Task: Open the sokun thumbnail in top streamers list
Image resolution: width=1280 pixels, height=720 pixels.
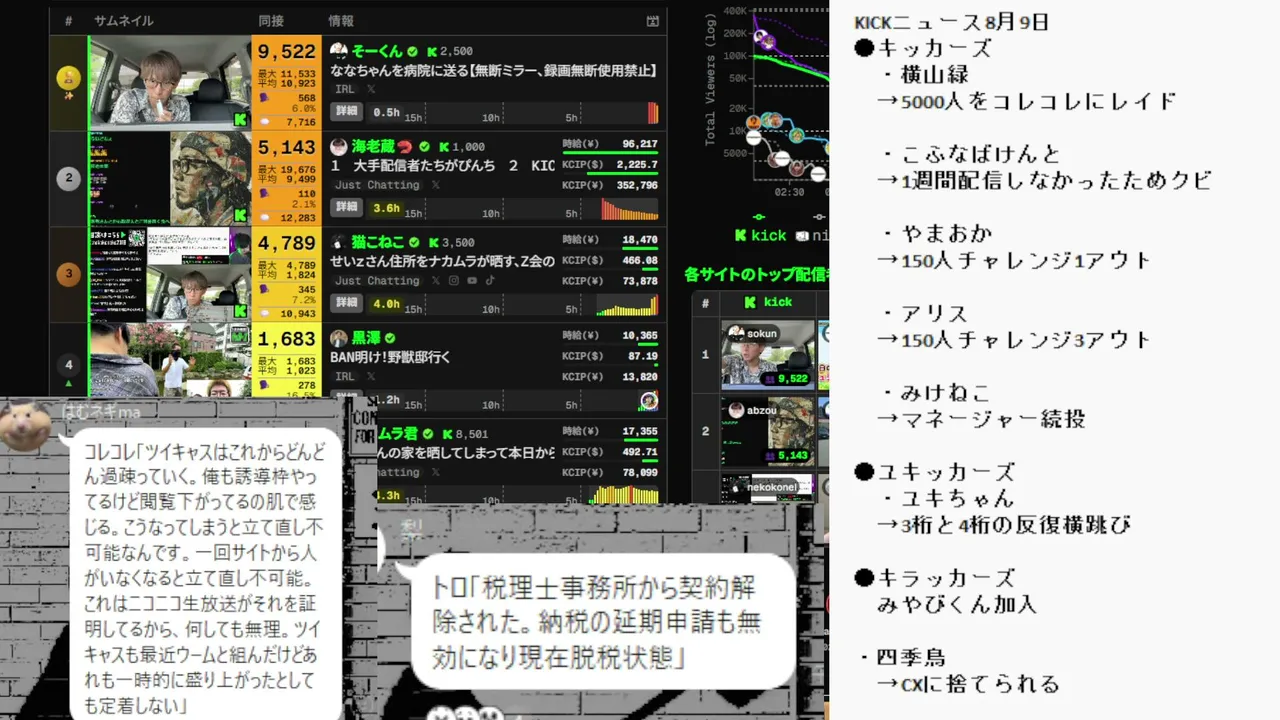Action: [768, 355]
